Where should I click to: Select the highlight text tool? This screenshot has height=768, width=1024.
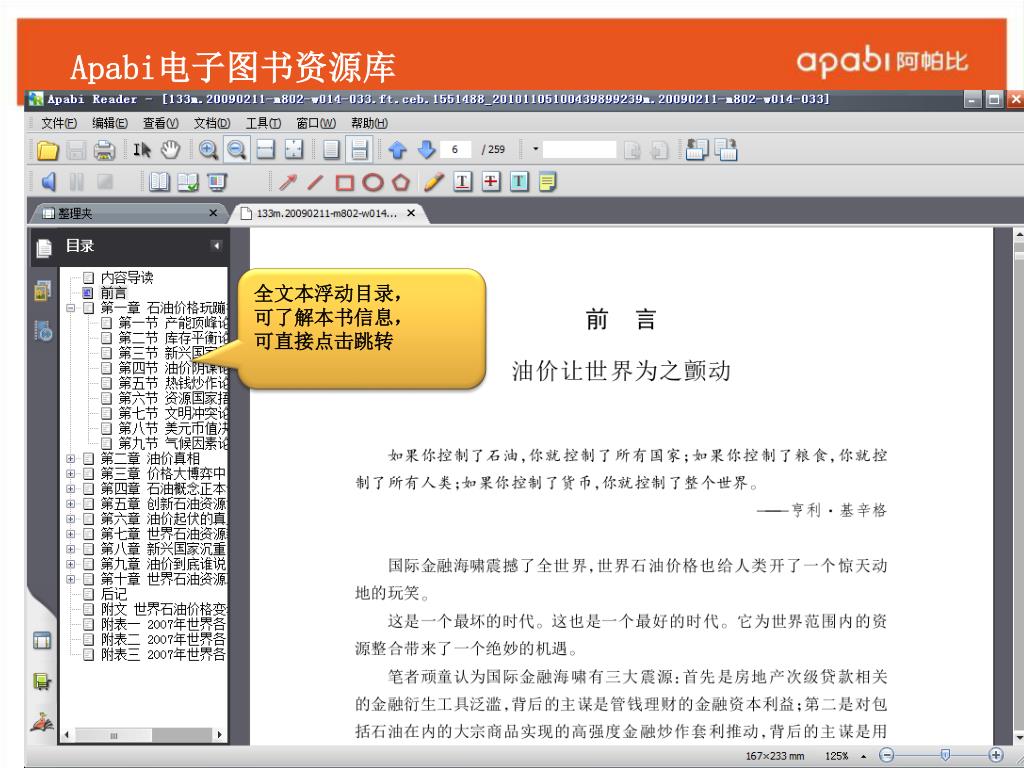(x=519, y=182)
